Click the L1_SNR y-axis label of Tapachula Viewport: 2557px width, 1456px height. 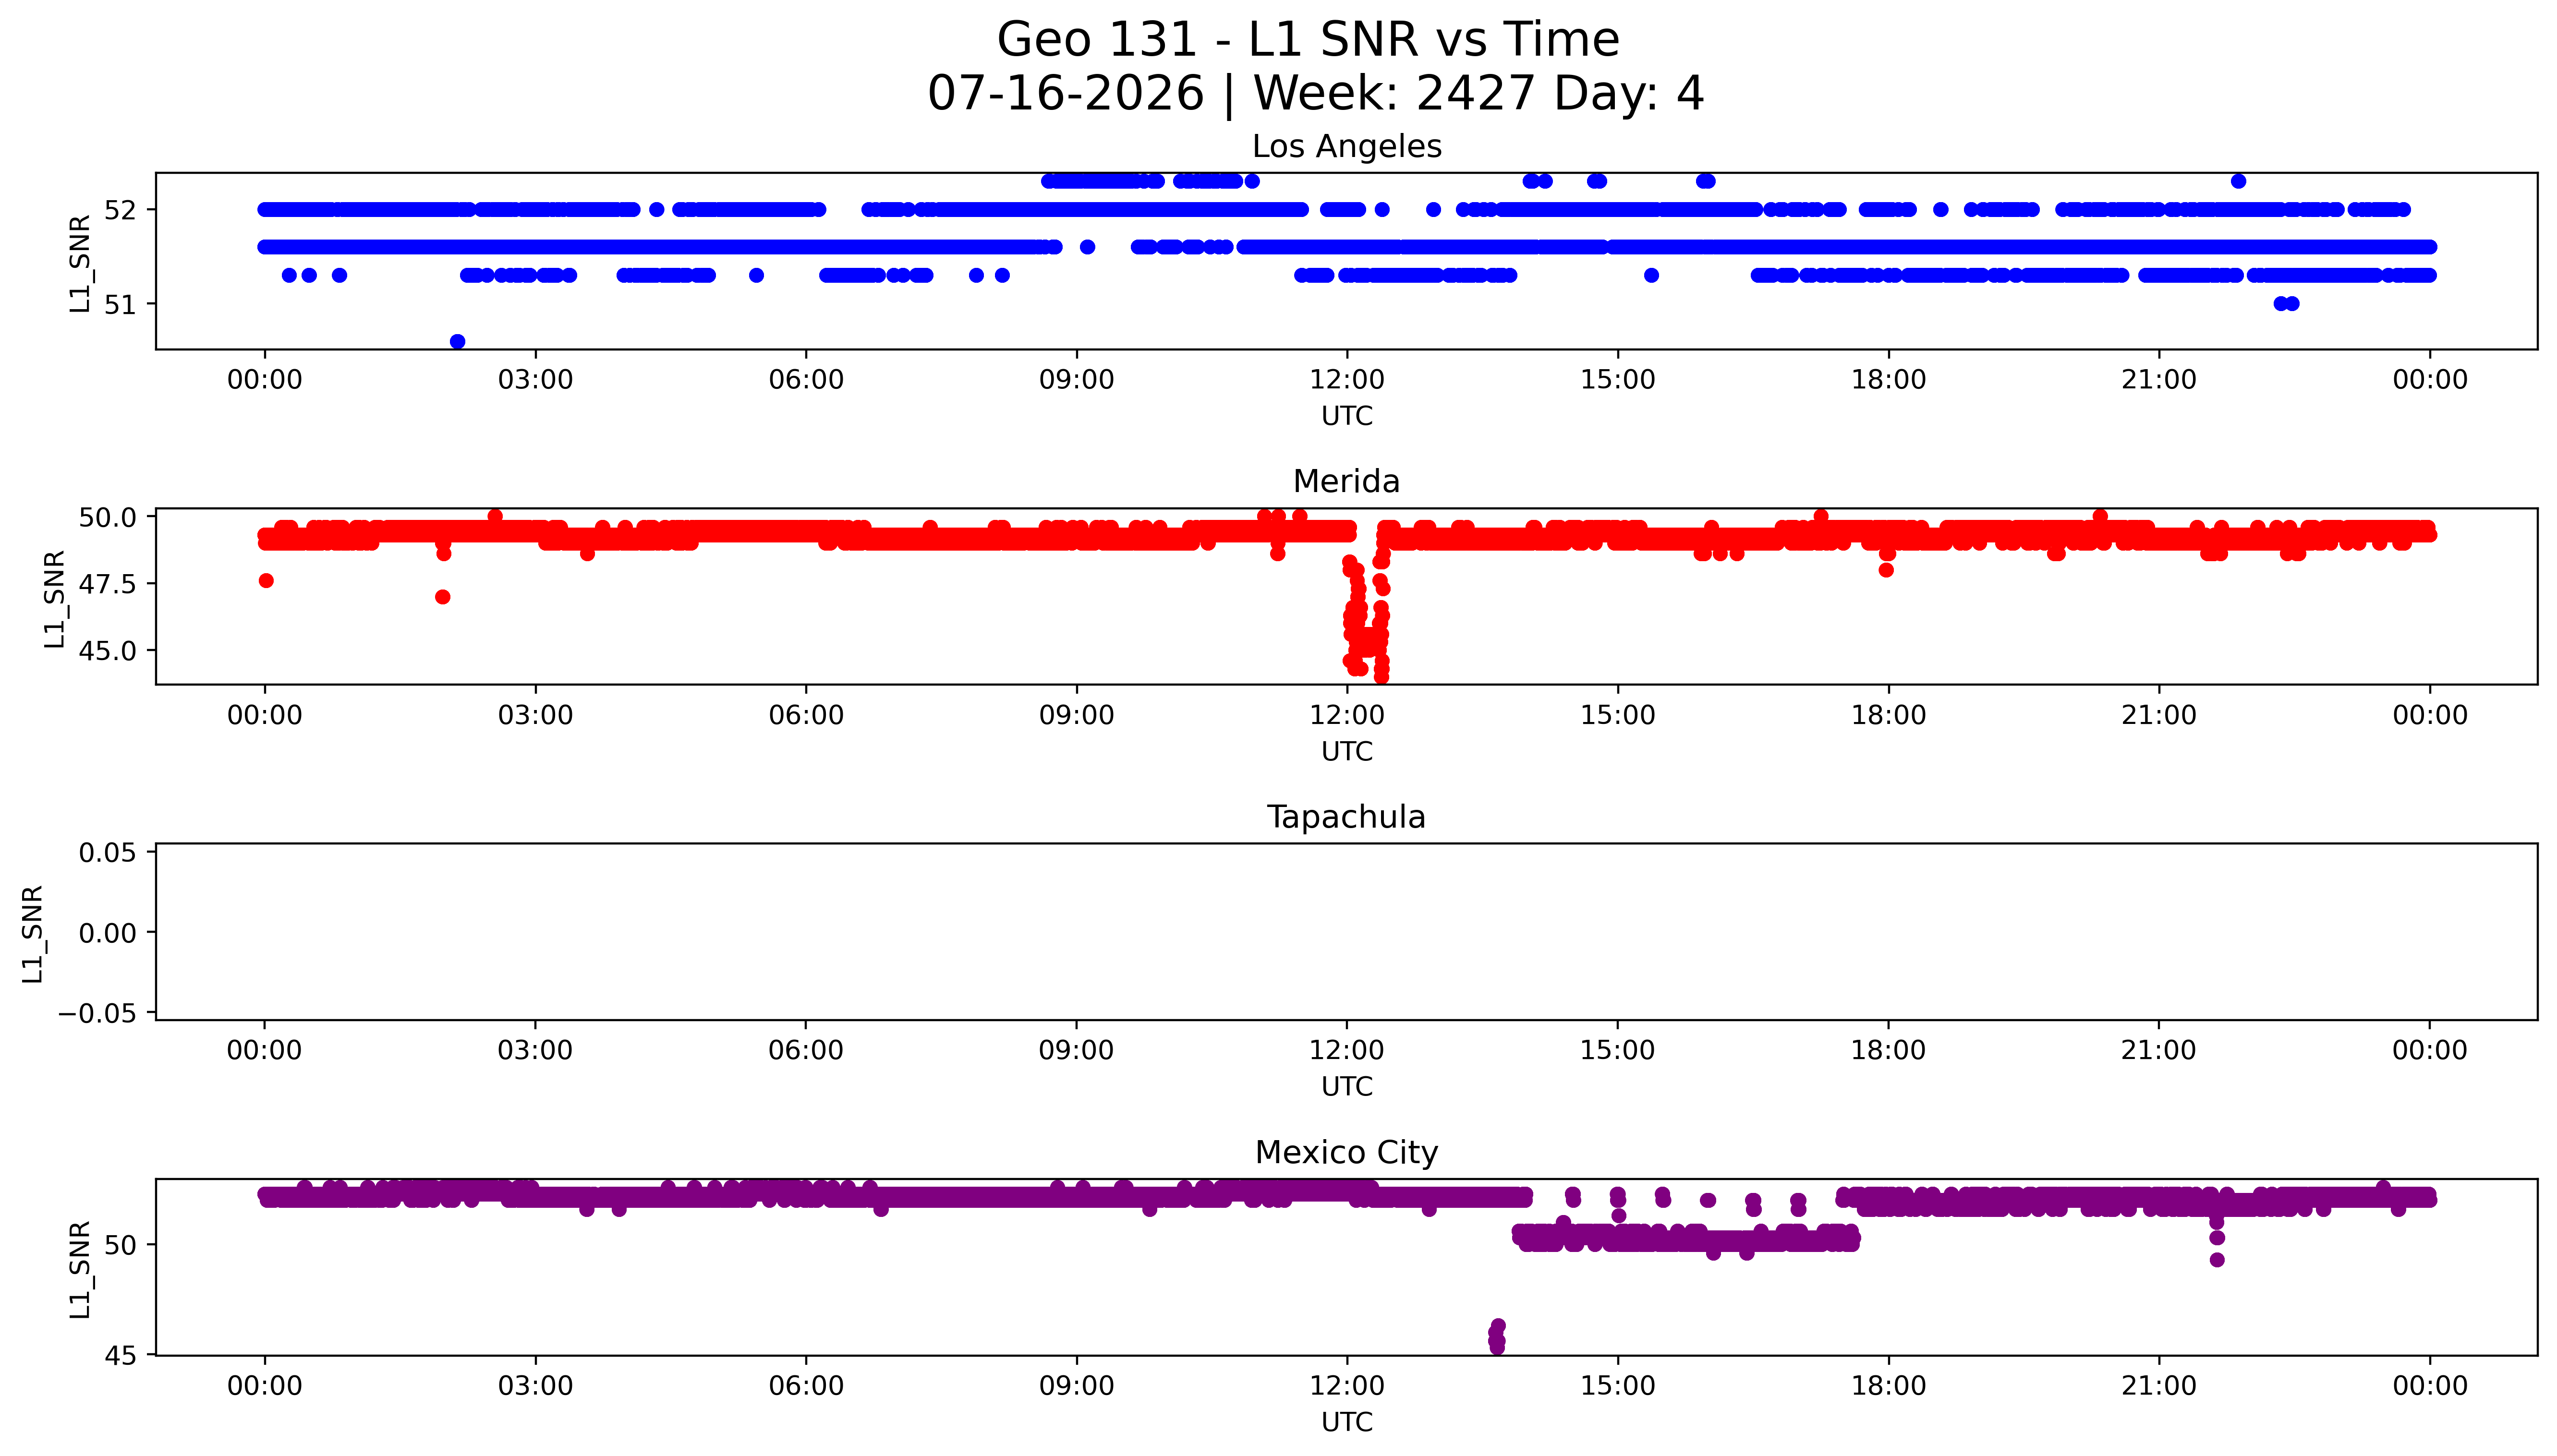(x=33, y=933)
